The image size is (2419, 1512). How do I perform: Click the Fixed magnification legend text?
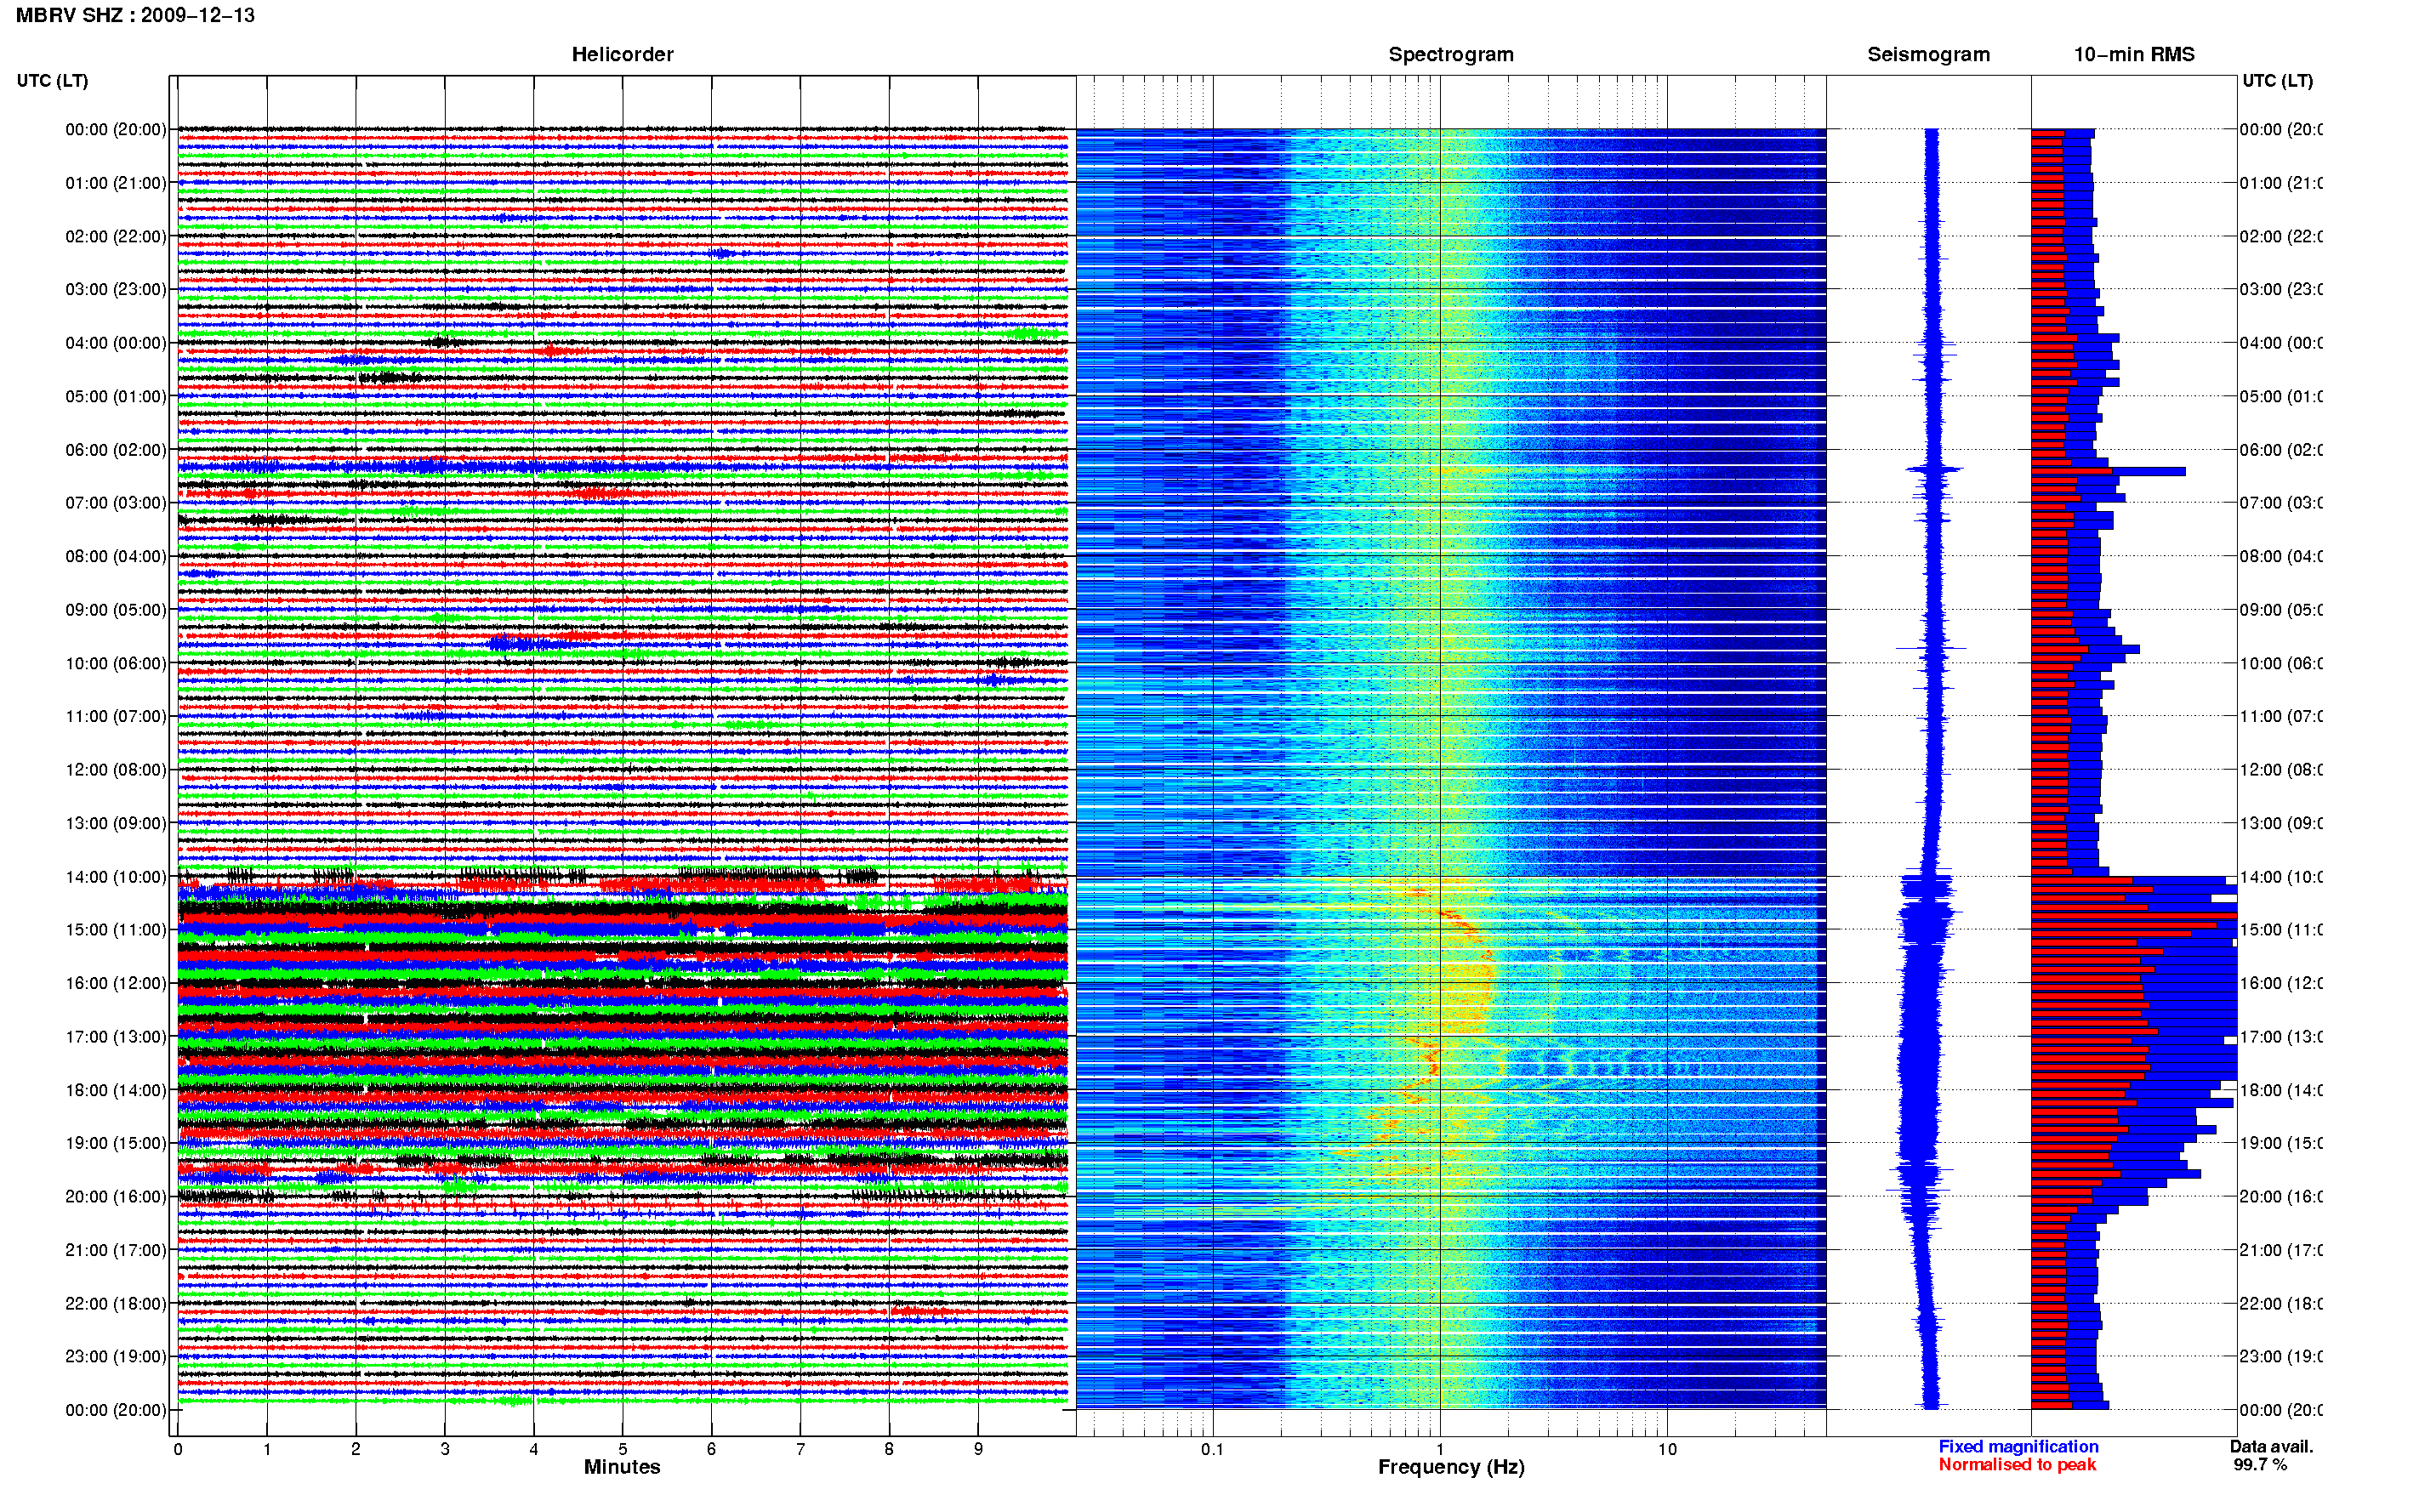2018,1446
